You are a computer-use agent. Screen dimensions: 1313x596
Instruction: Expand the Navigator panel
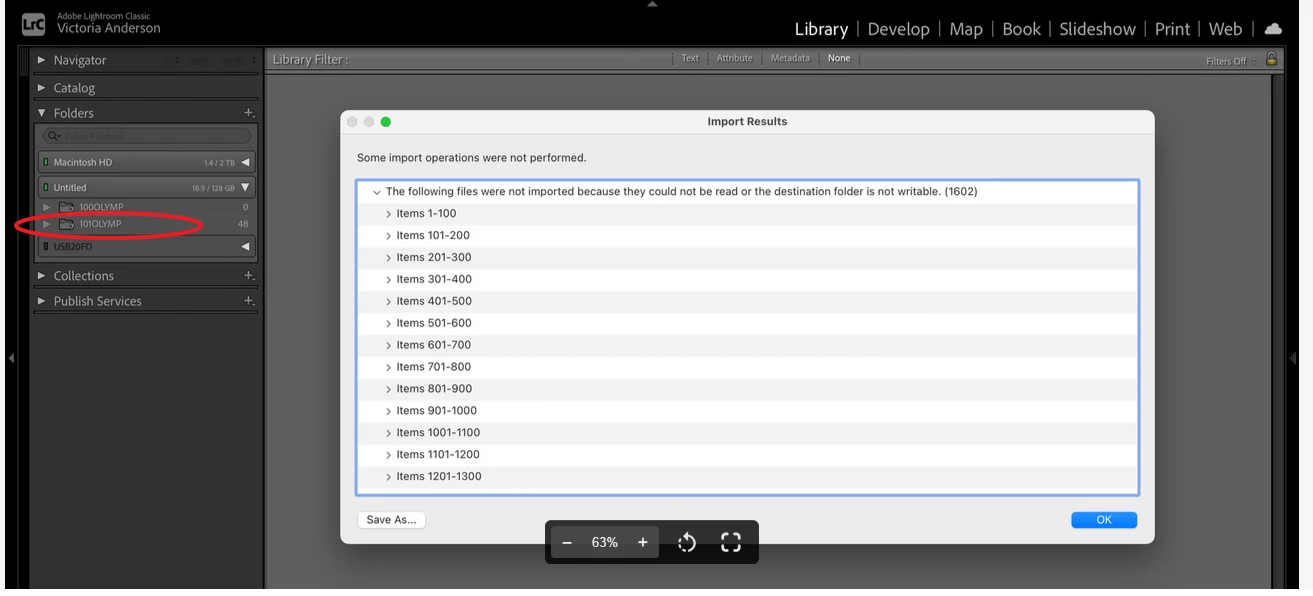(41, 60)
